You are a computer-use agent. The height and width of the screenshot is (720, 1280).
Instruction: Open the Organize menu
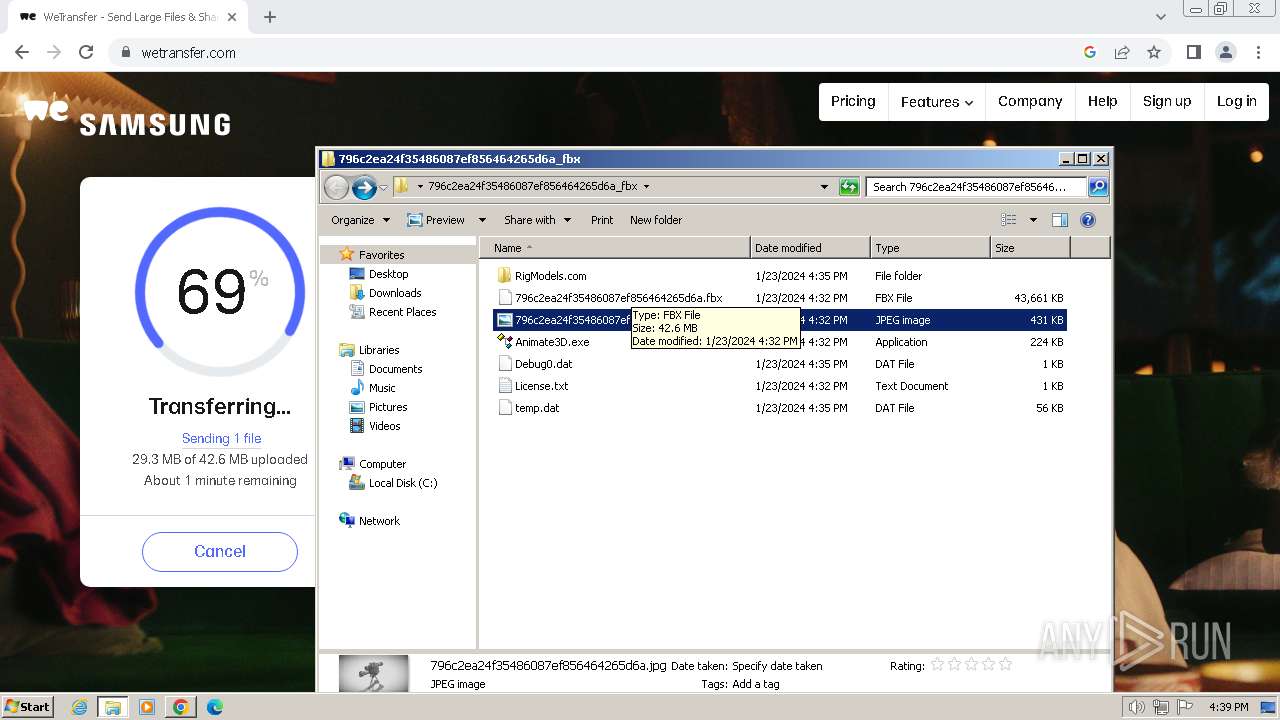click(x=360, y=220)
